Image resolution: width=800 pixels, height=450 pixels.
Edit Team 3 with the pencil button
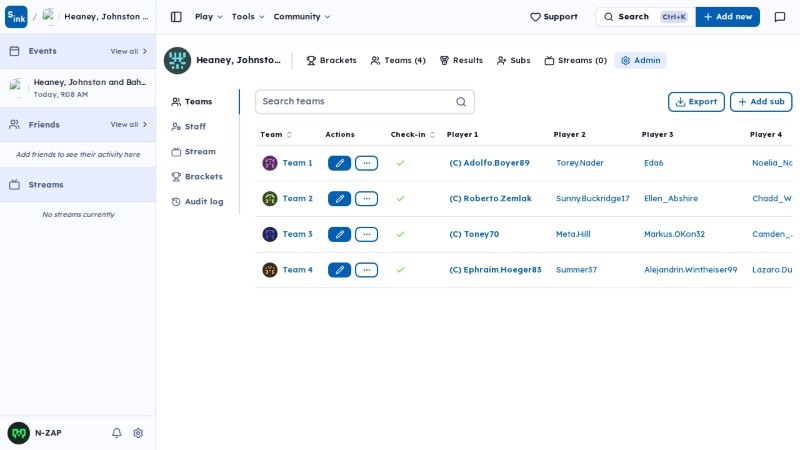click(339, 234)
